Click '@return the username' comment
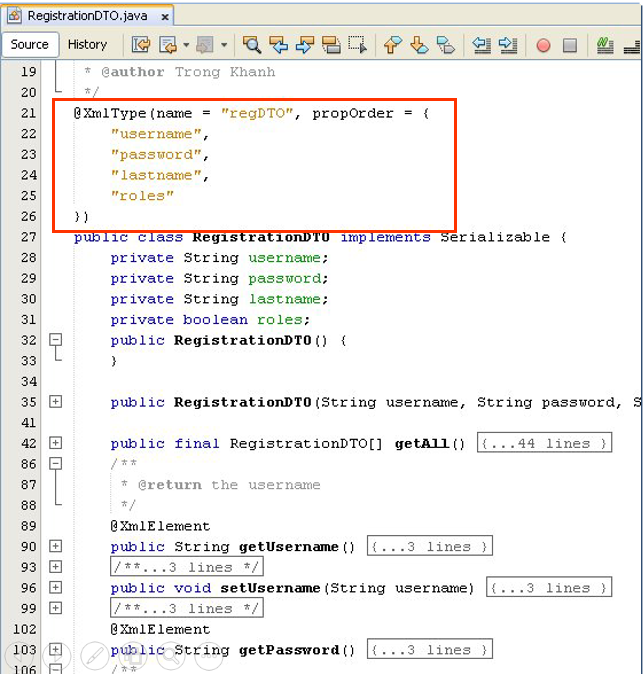 [x=229, y=485]
